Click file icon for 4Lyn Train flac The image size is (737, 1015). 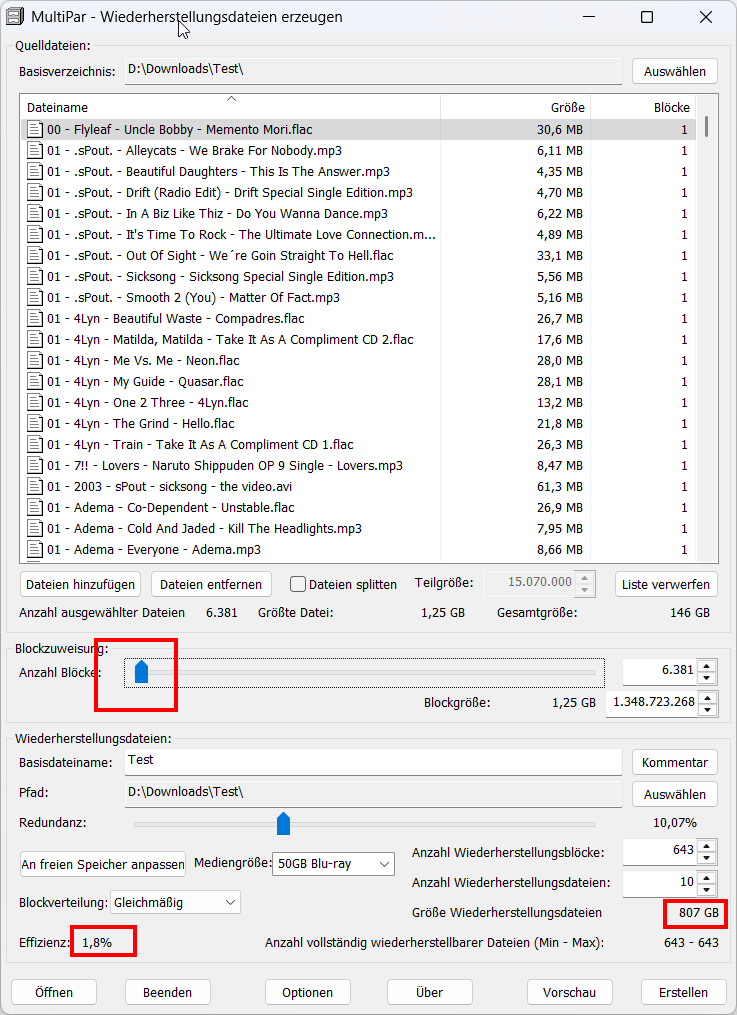[35, 445]
